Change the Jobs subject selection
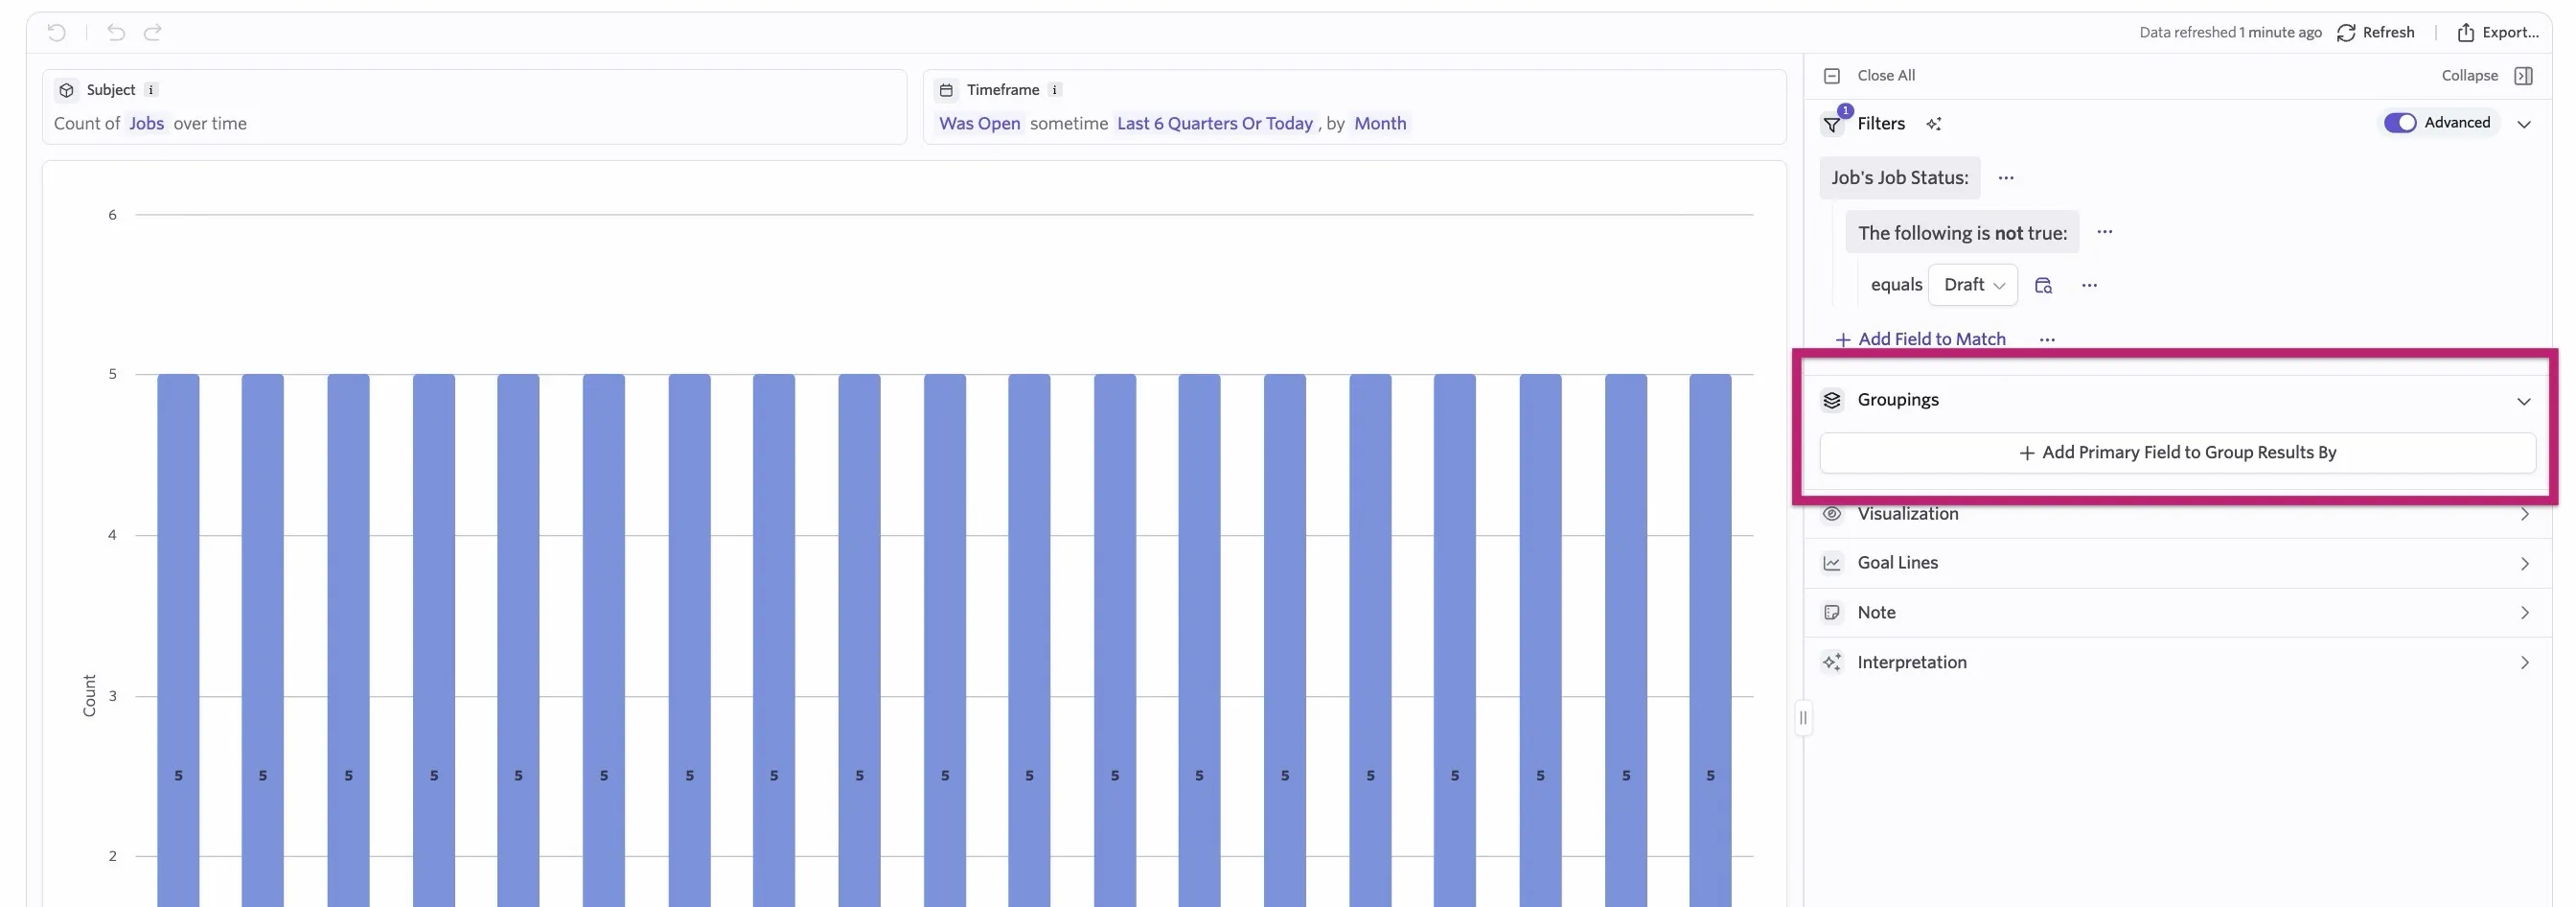Viewport: 2576px width, 907px height. (146, 124)
